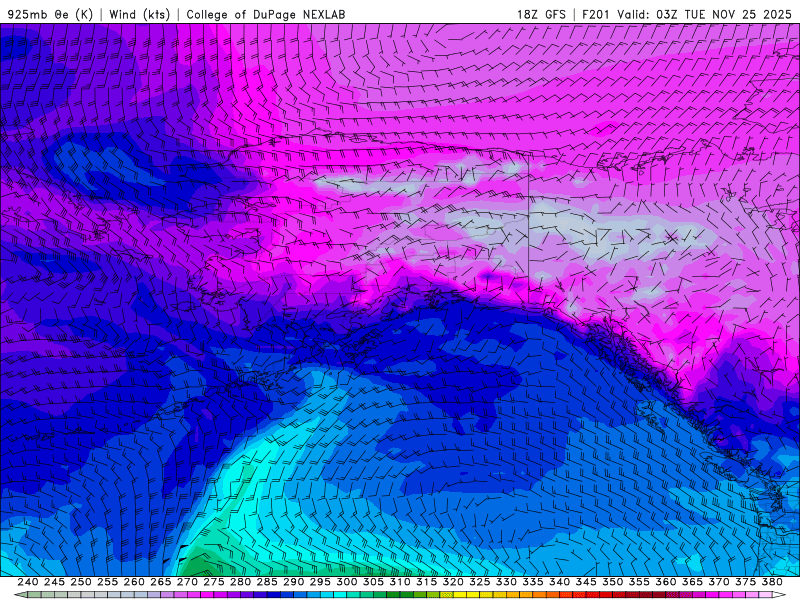Screen dimensions: 800x600
Task: Click the 305 value on color scale
Action: tap(373, 582)
